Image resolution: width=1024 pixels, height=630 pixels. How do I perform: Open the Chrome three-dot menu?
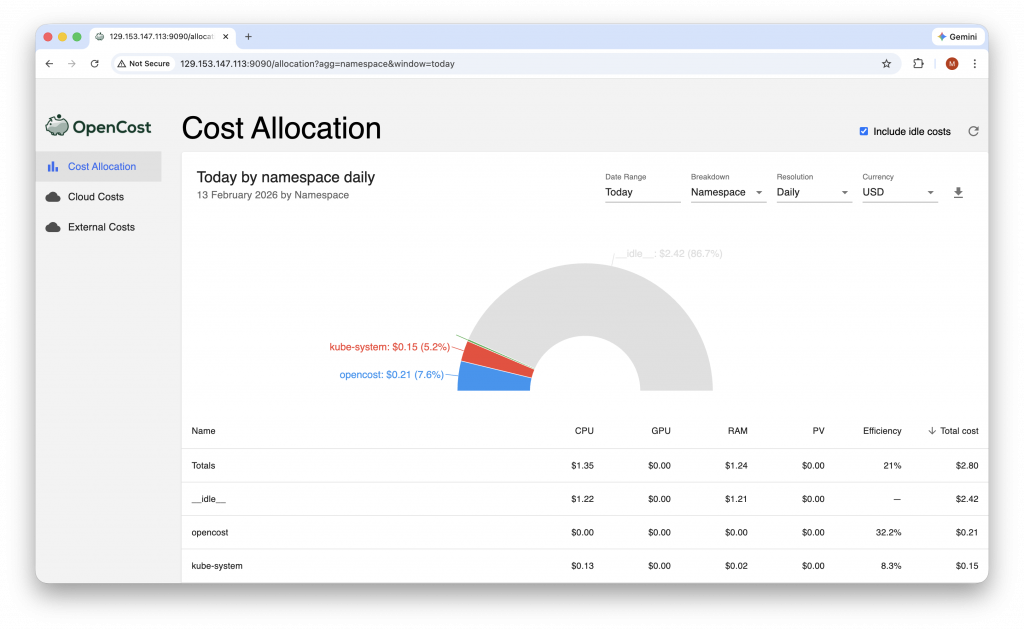point(974,63)
